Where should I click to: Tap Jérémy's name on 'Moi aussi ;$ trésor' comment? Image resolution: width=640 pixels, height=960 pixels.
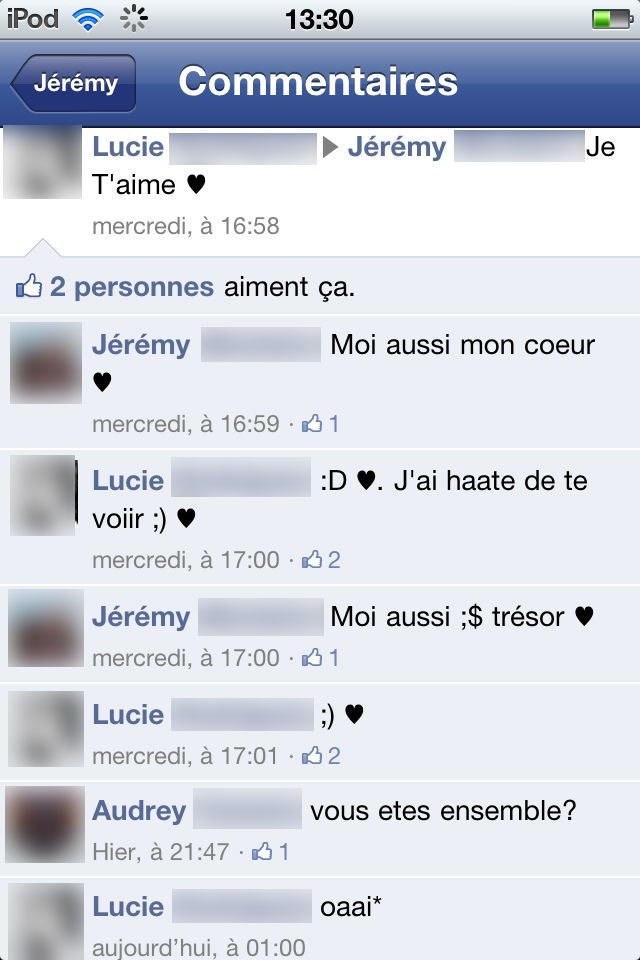pos(141,617)
